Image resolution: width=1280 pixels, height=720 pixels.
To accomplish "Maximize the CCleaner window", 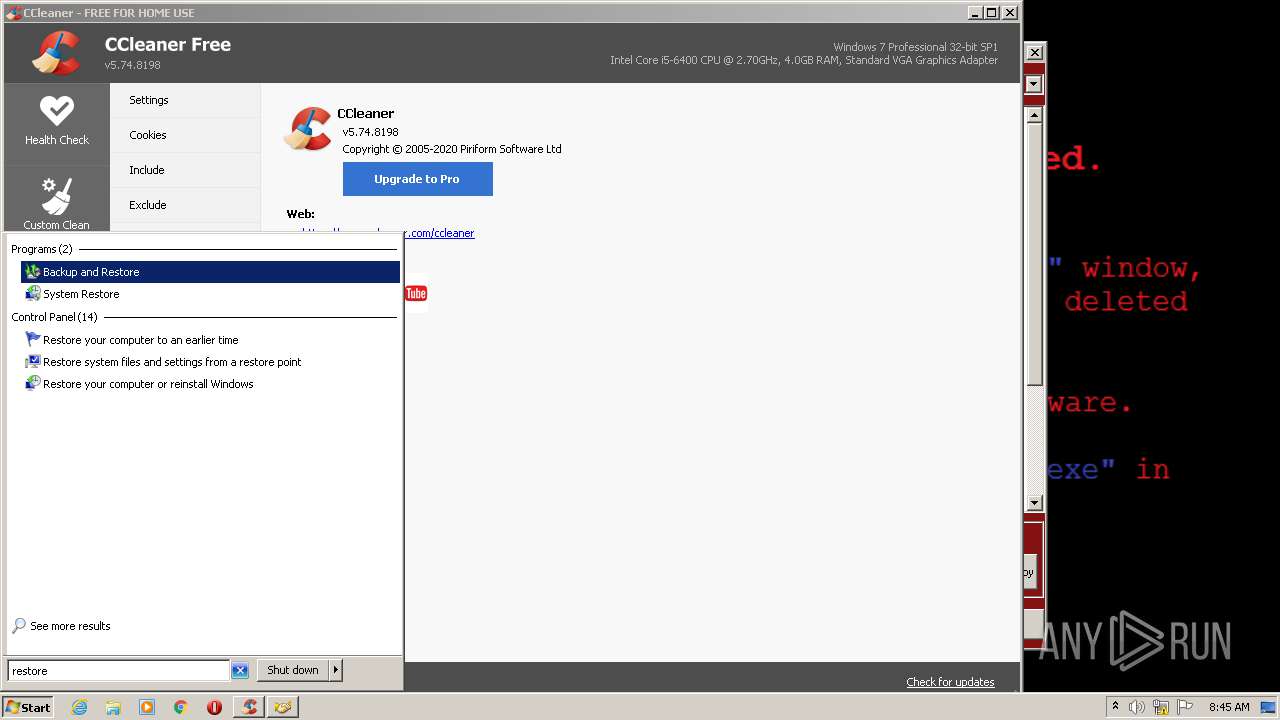I will (x=991, y=12).
